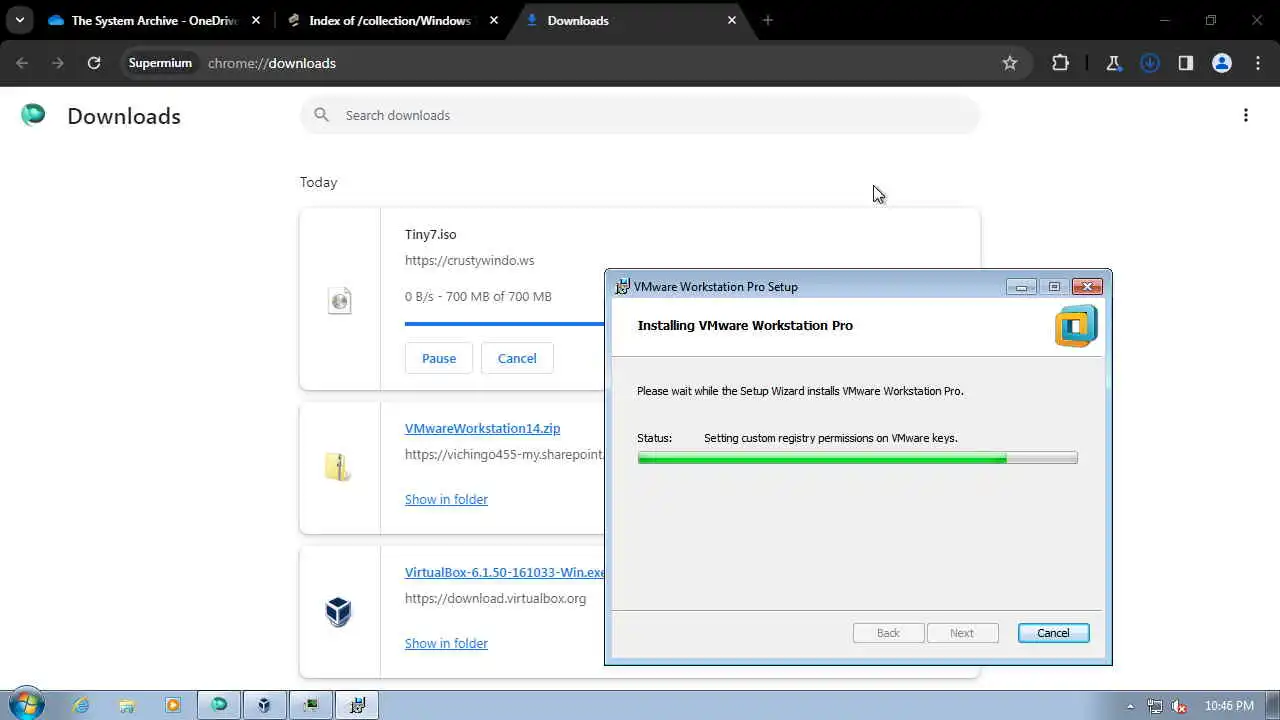Open the browser three-dot menu
1280x720 pixels.
(1258, 63)
